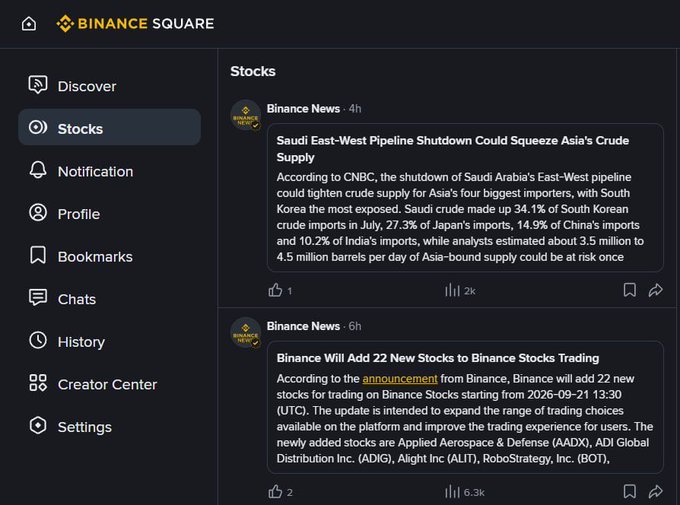The image size is (680, 505).
Task: Open Binance News author name on 6h post
Action: 303,326
